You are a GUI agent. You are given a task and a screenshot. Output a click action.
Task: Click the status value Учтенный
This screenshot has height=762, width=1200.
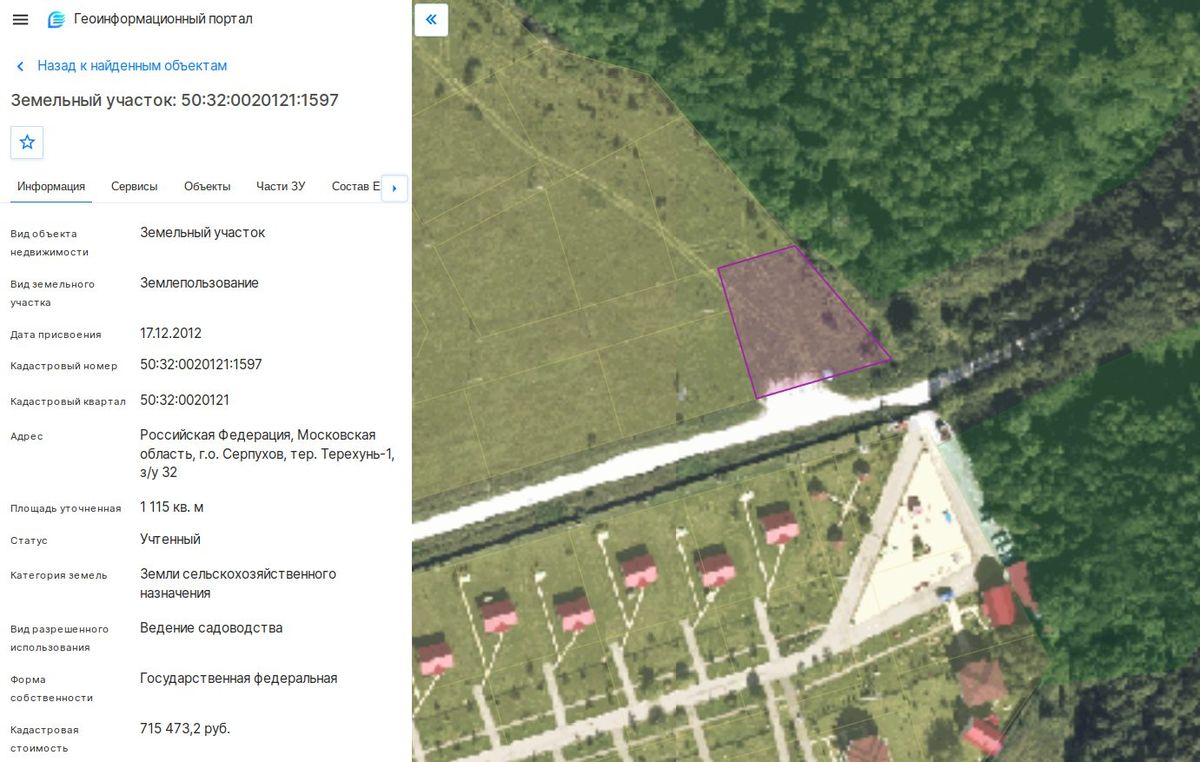(170, 539)
